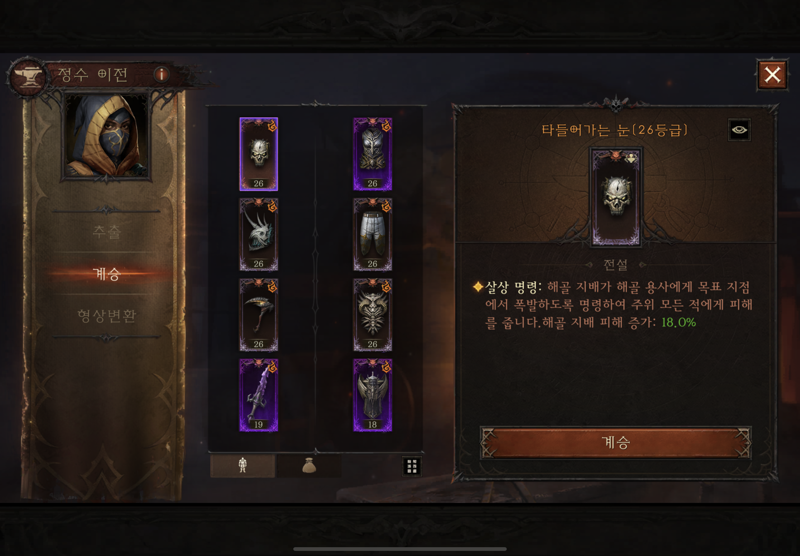Toggle the eye preview icon
This screenshot has width=800, height=556.
click(x=739, y=130)
